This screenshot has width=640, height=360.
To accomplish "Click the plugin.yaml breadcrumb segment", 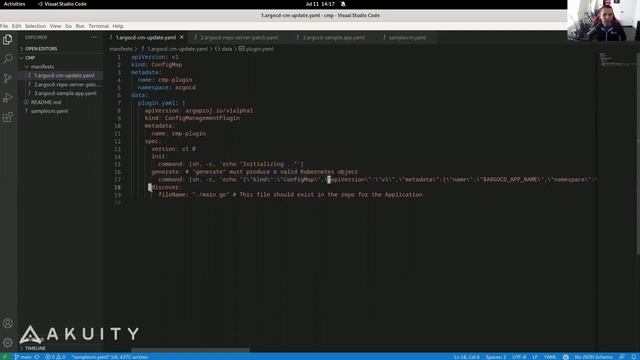I will [256, 49].
